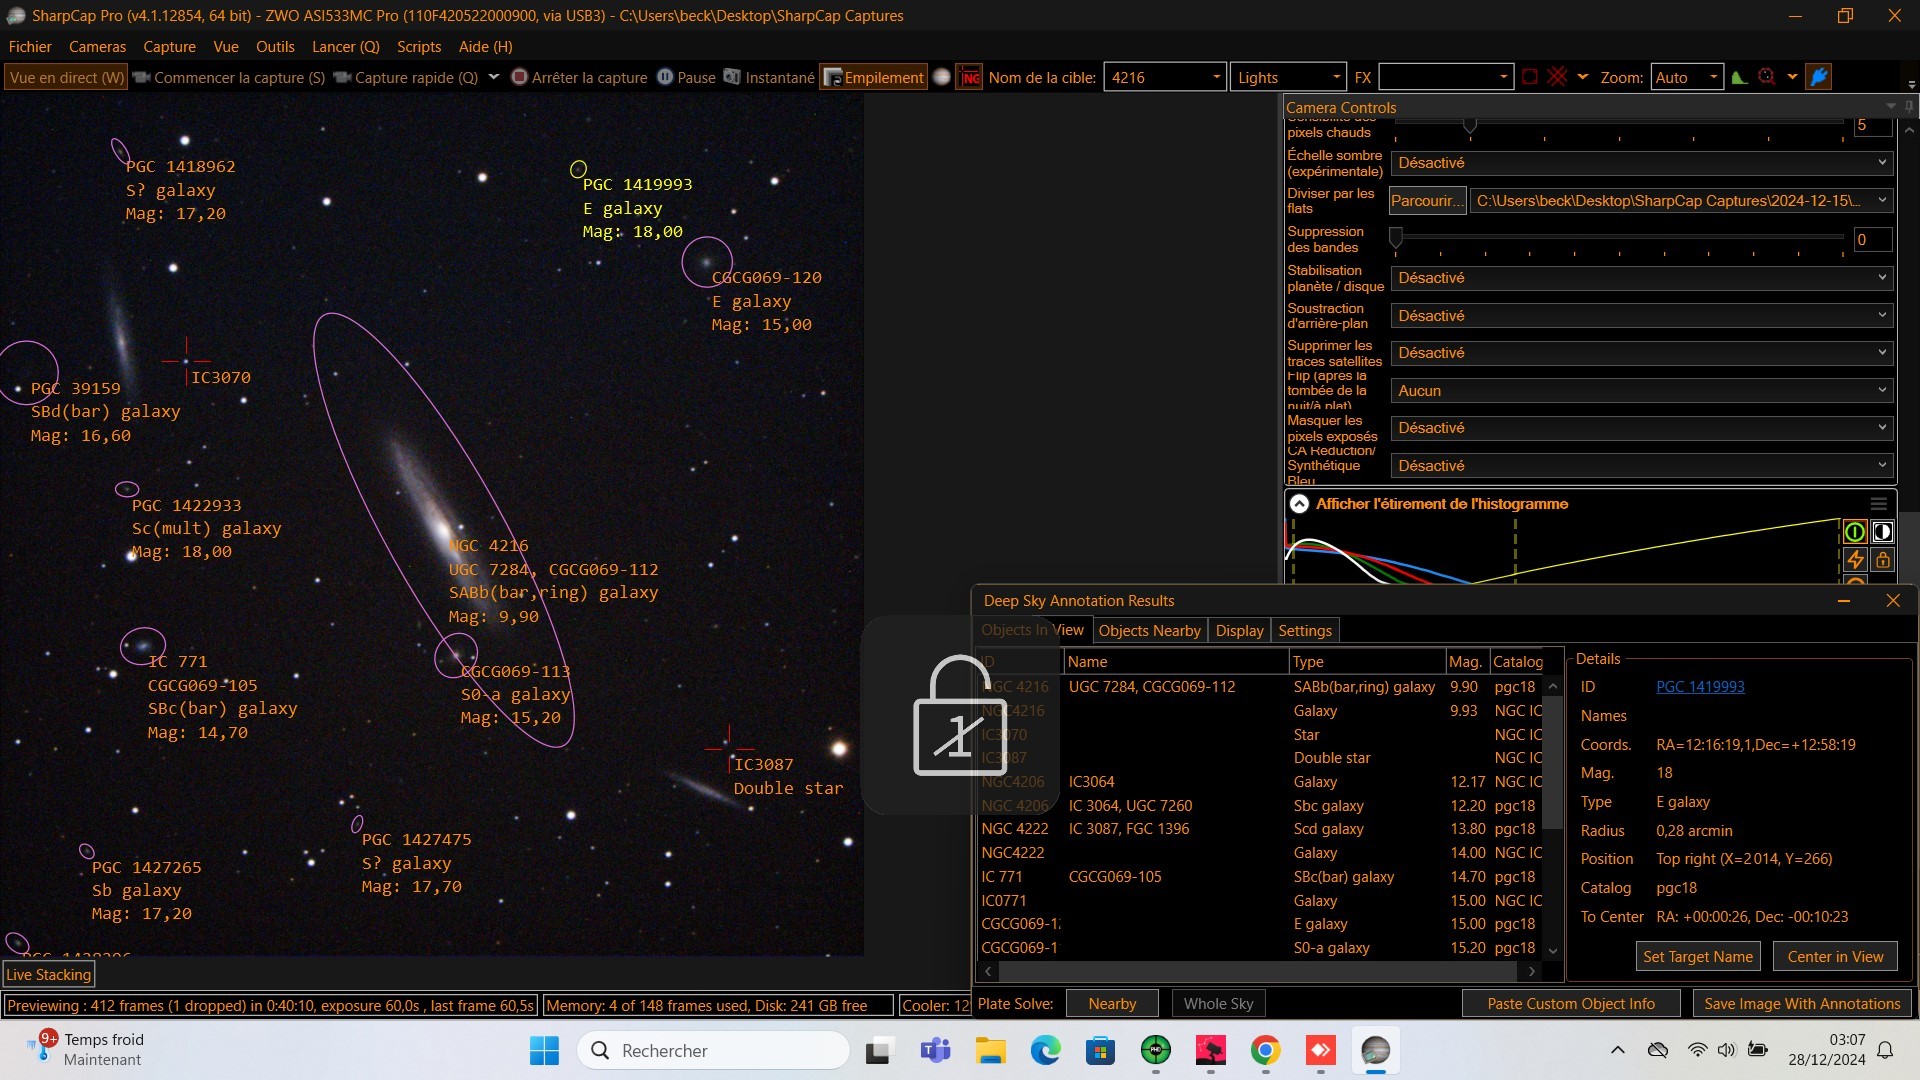Viewport: 1920px width, 1080px height.
Task: Open the Zoom Auto dropdown
Action: click(1713, 77)
